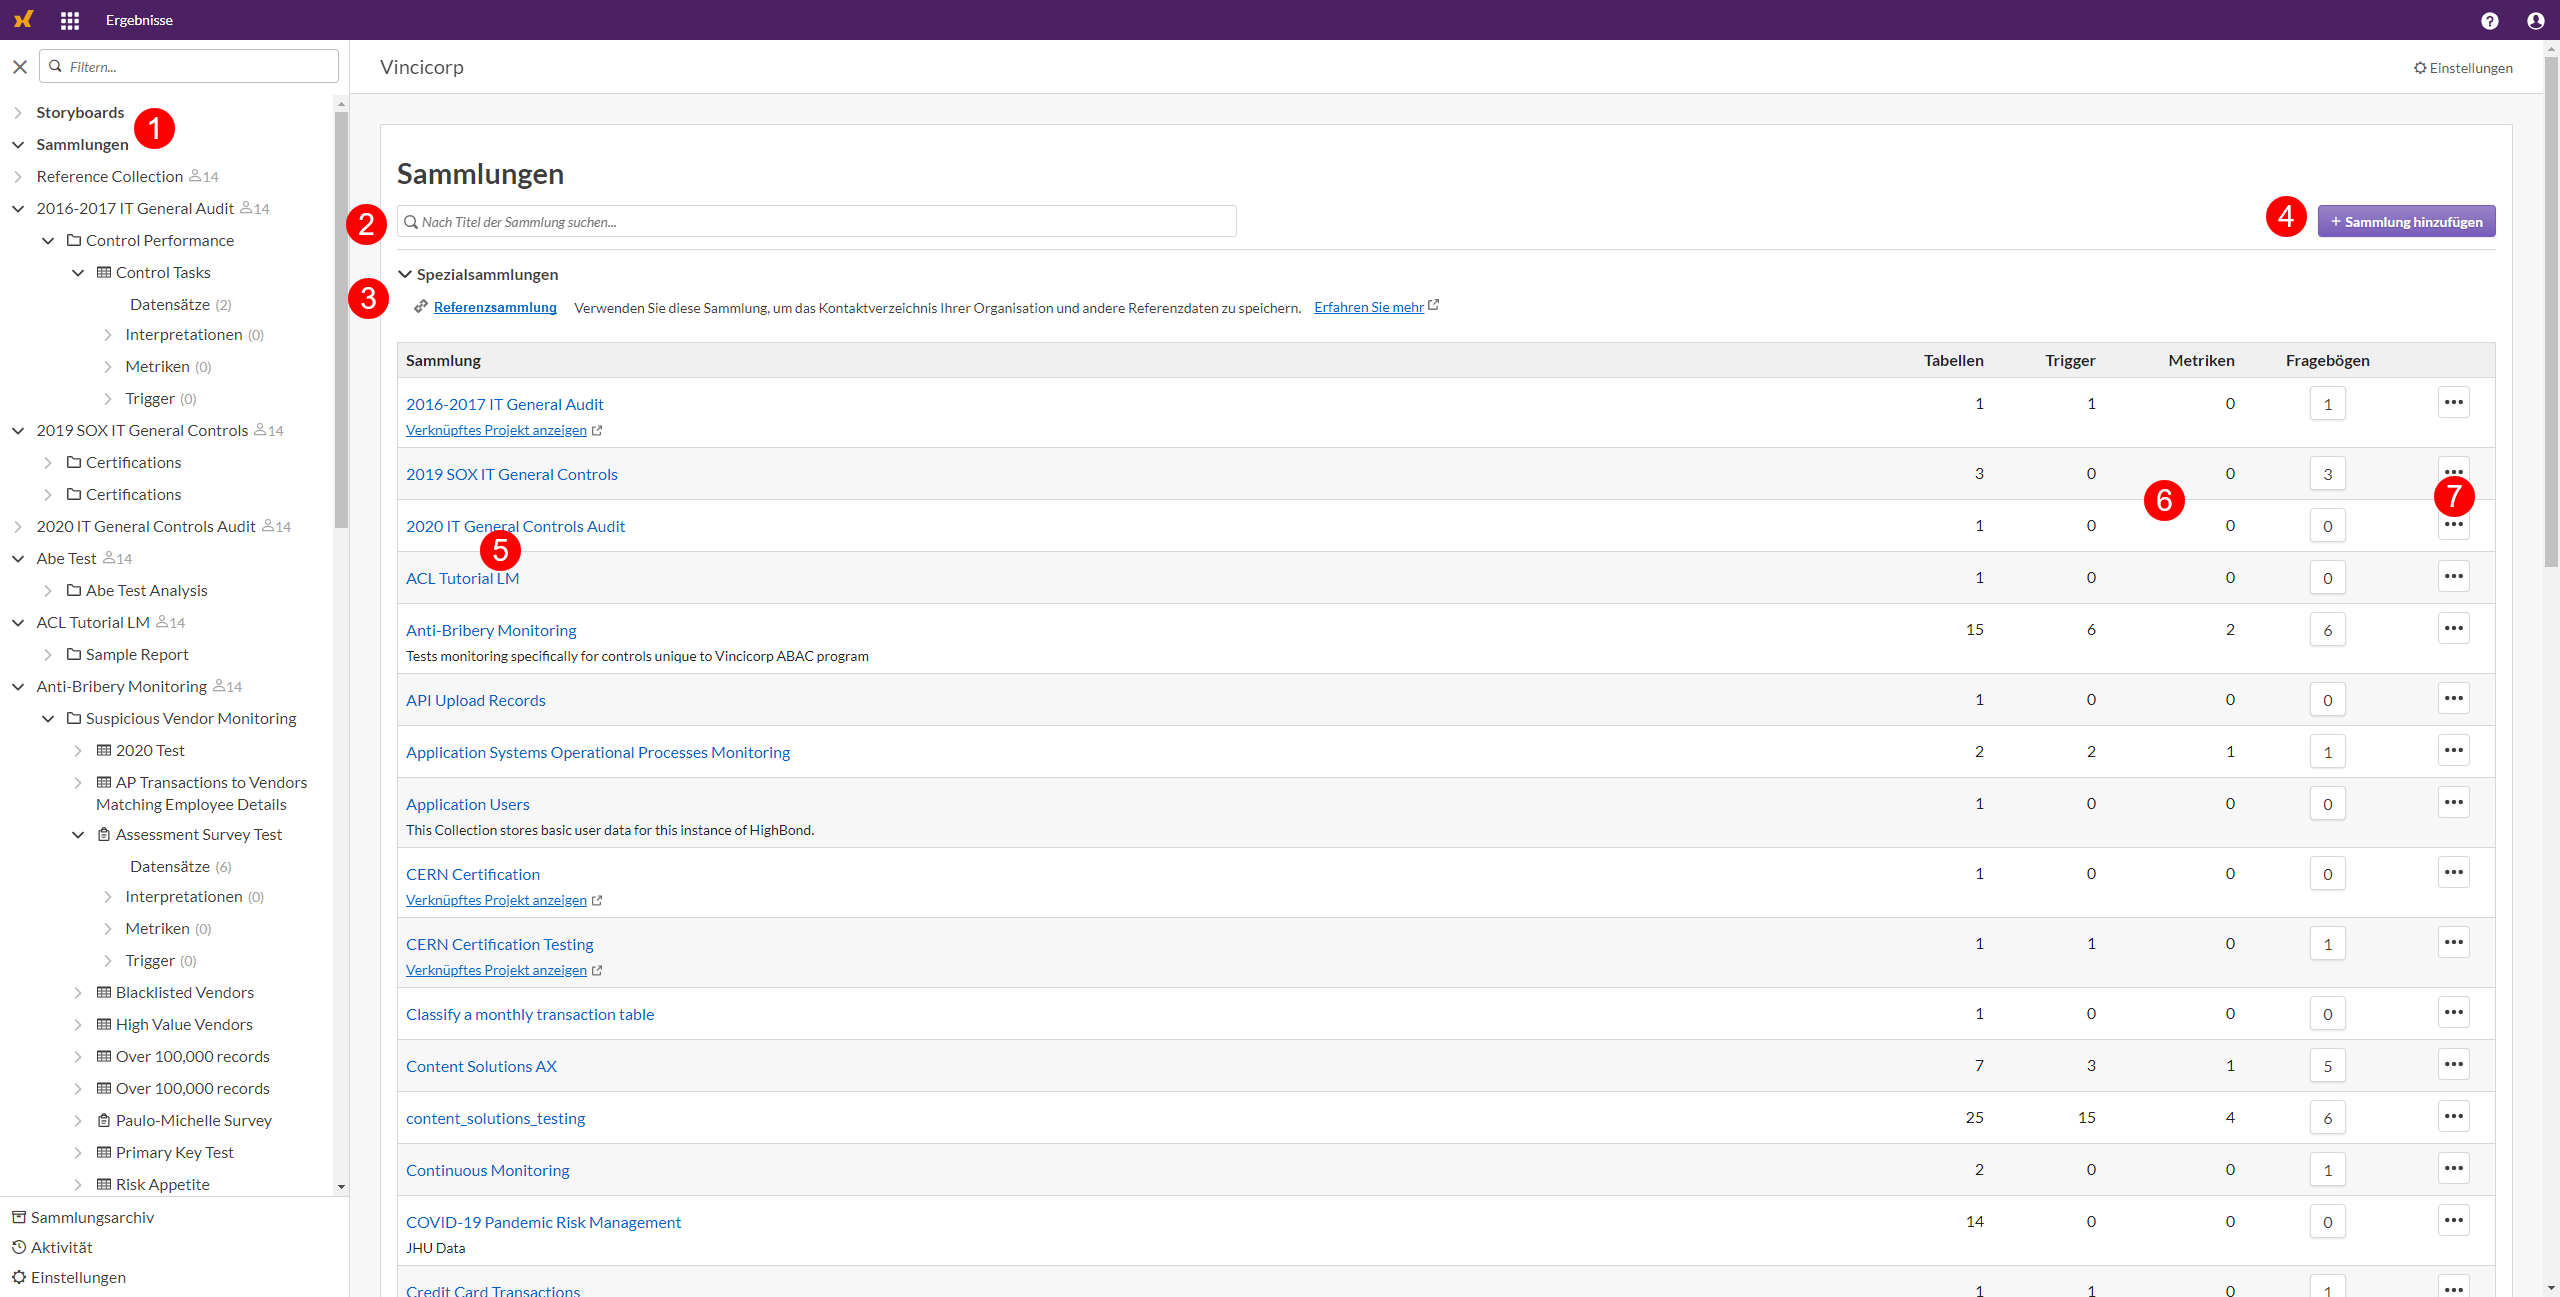Click the Blacklisted Vendors table icon
2560x1297 pixels.
104,992
